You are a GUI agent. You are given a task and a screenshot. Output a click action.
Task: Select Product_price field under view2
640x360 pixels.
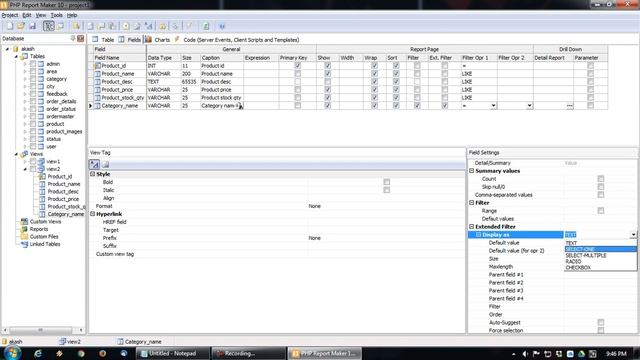(63, 199)
